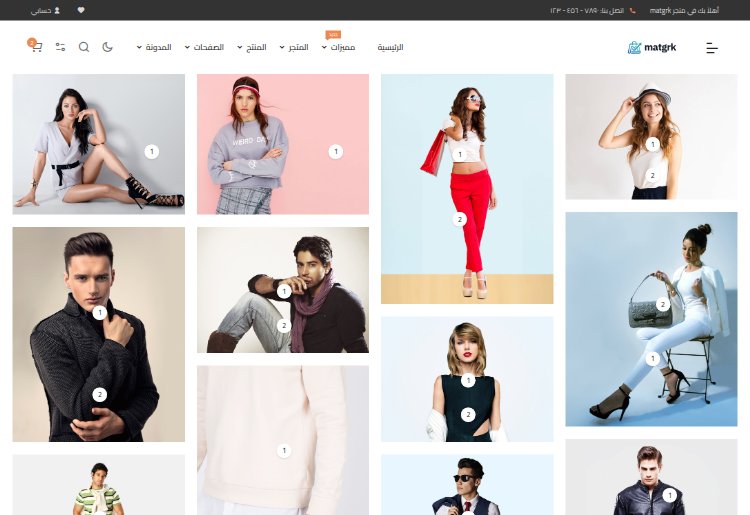The image size is (750, 515).
Task: Click the matgrk logo
Action: pos(652,47)
